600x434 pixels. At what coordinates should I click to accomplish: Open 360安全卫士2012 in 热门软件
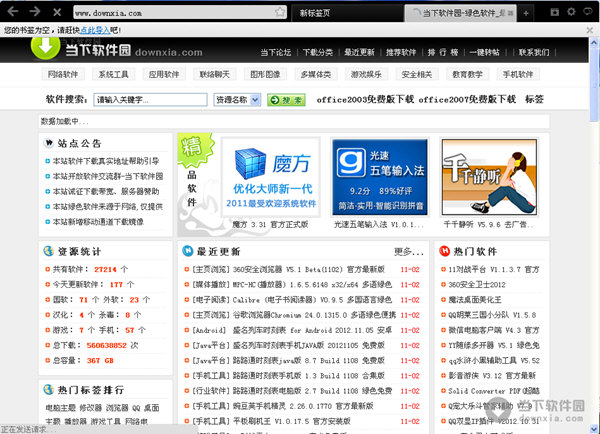477,284
